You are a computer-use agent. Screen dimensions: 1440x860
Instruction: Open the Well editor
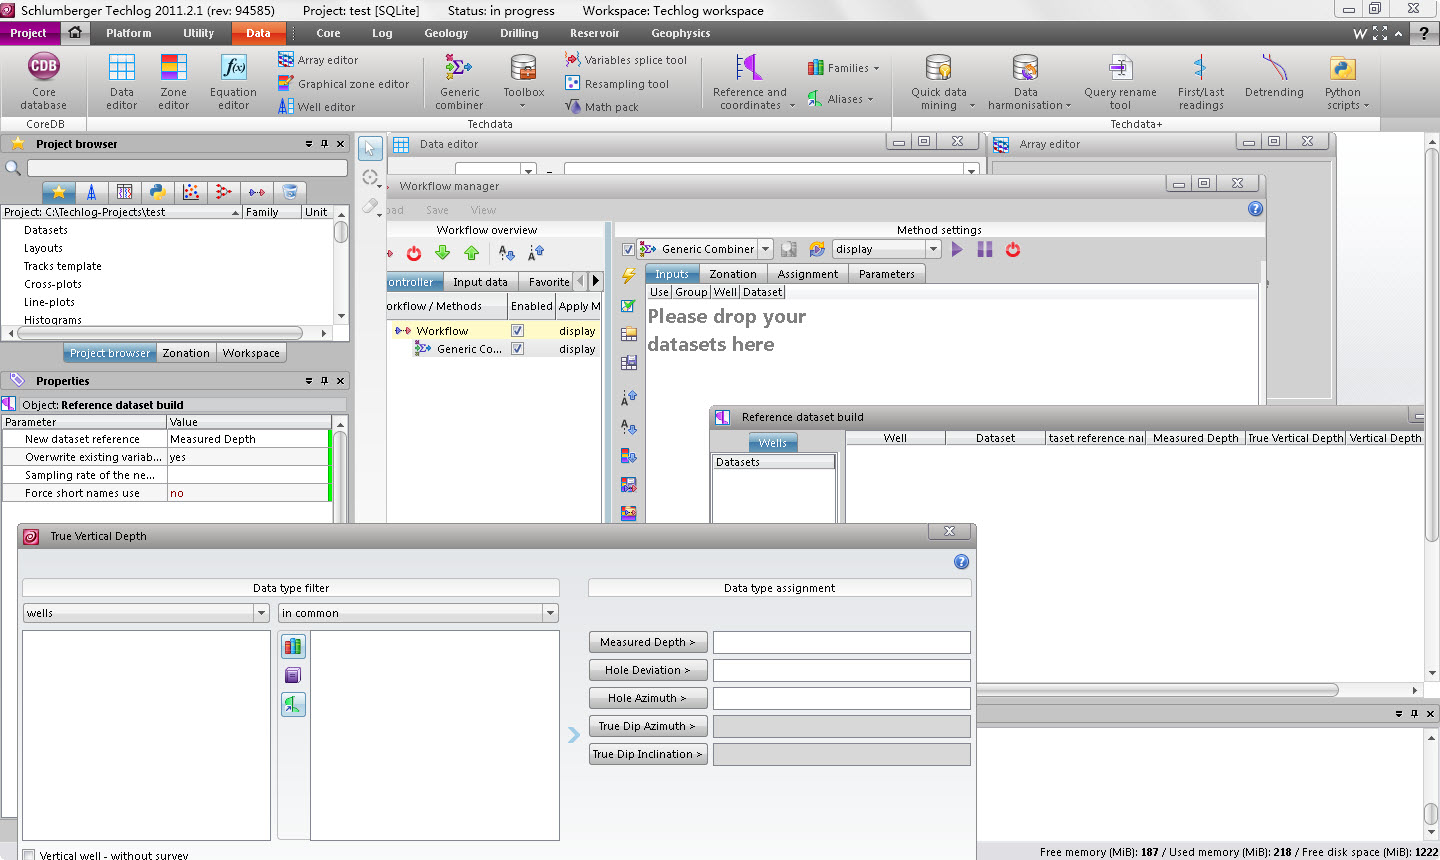pyautogui.click(x=316, y=107)
